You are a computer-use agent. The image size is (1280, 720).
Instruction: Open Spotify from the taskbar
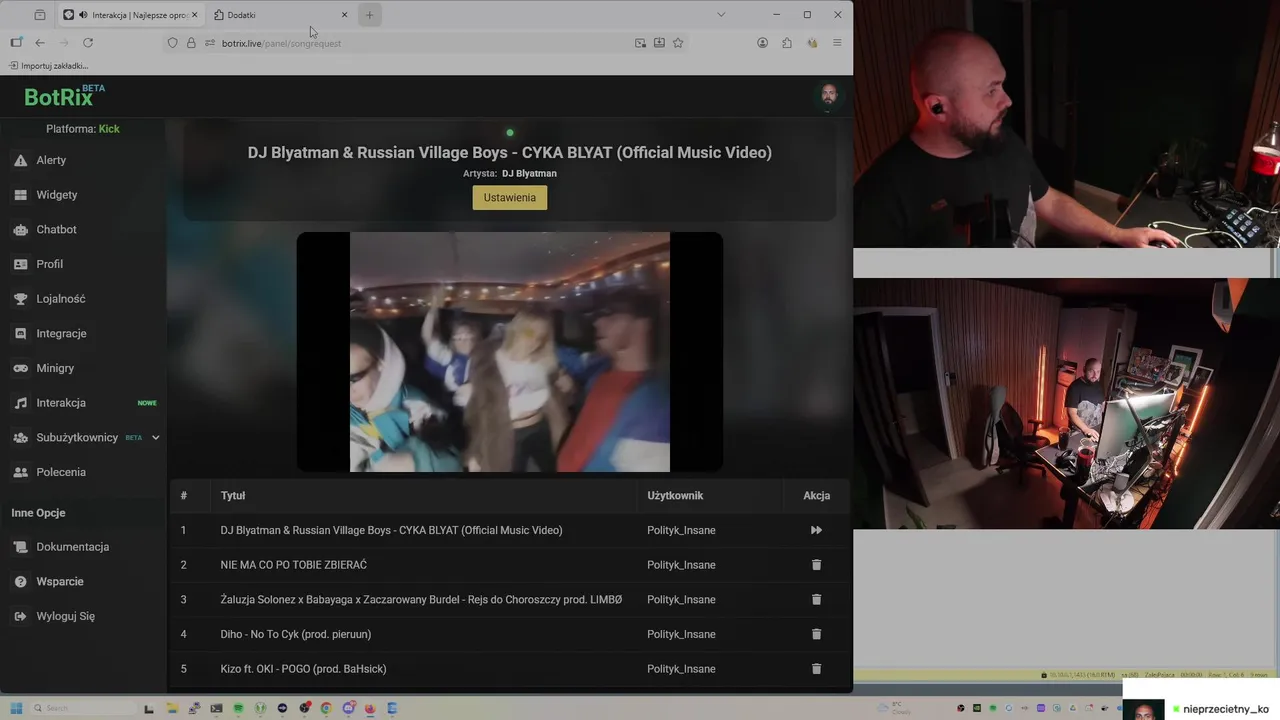[238, 708]
